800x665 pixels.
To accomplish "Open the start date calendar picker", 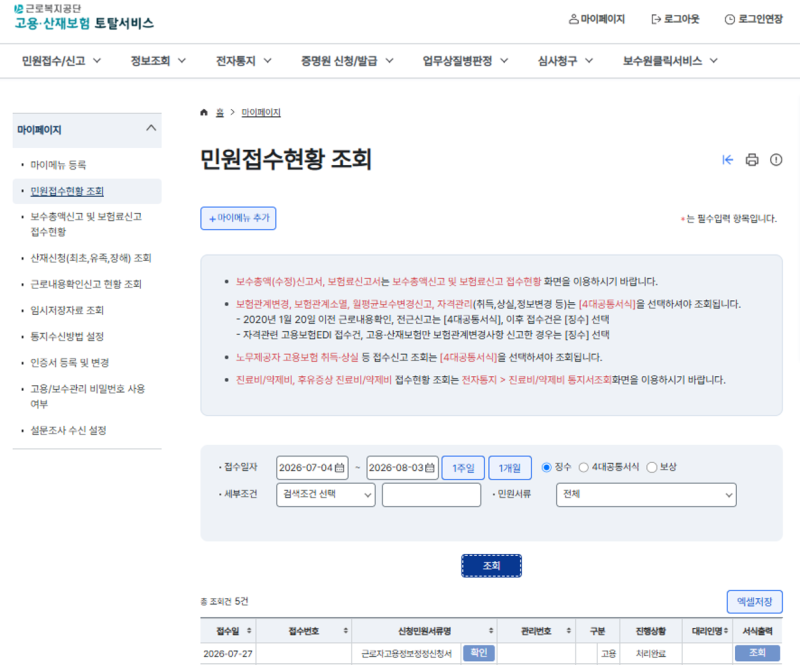I will 340,467.
